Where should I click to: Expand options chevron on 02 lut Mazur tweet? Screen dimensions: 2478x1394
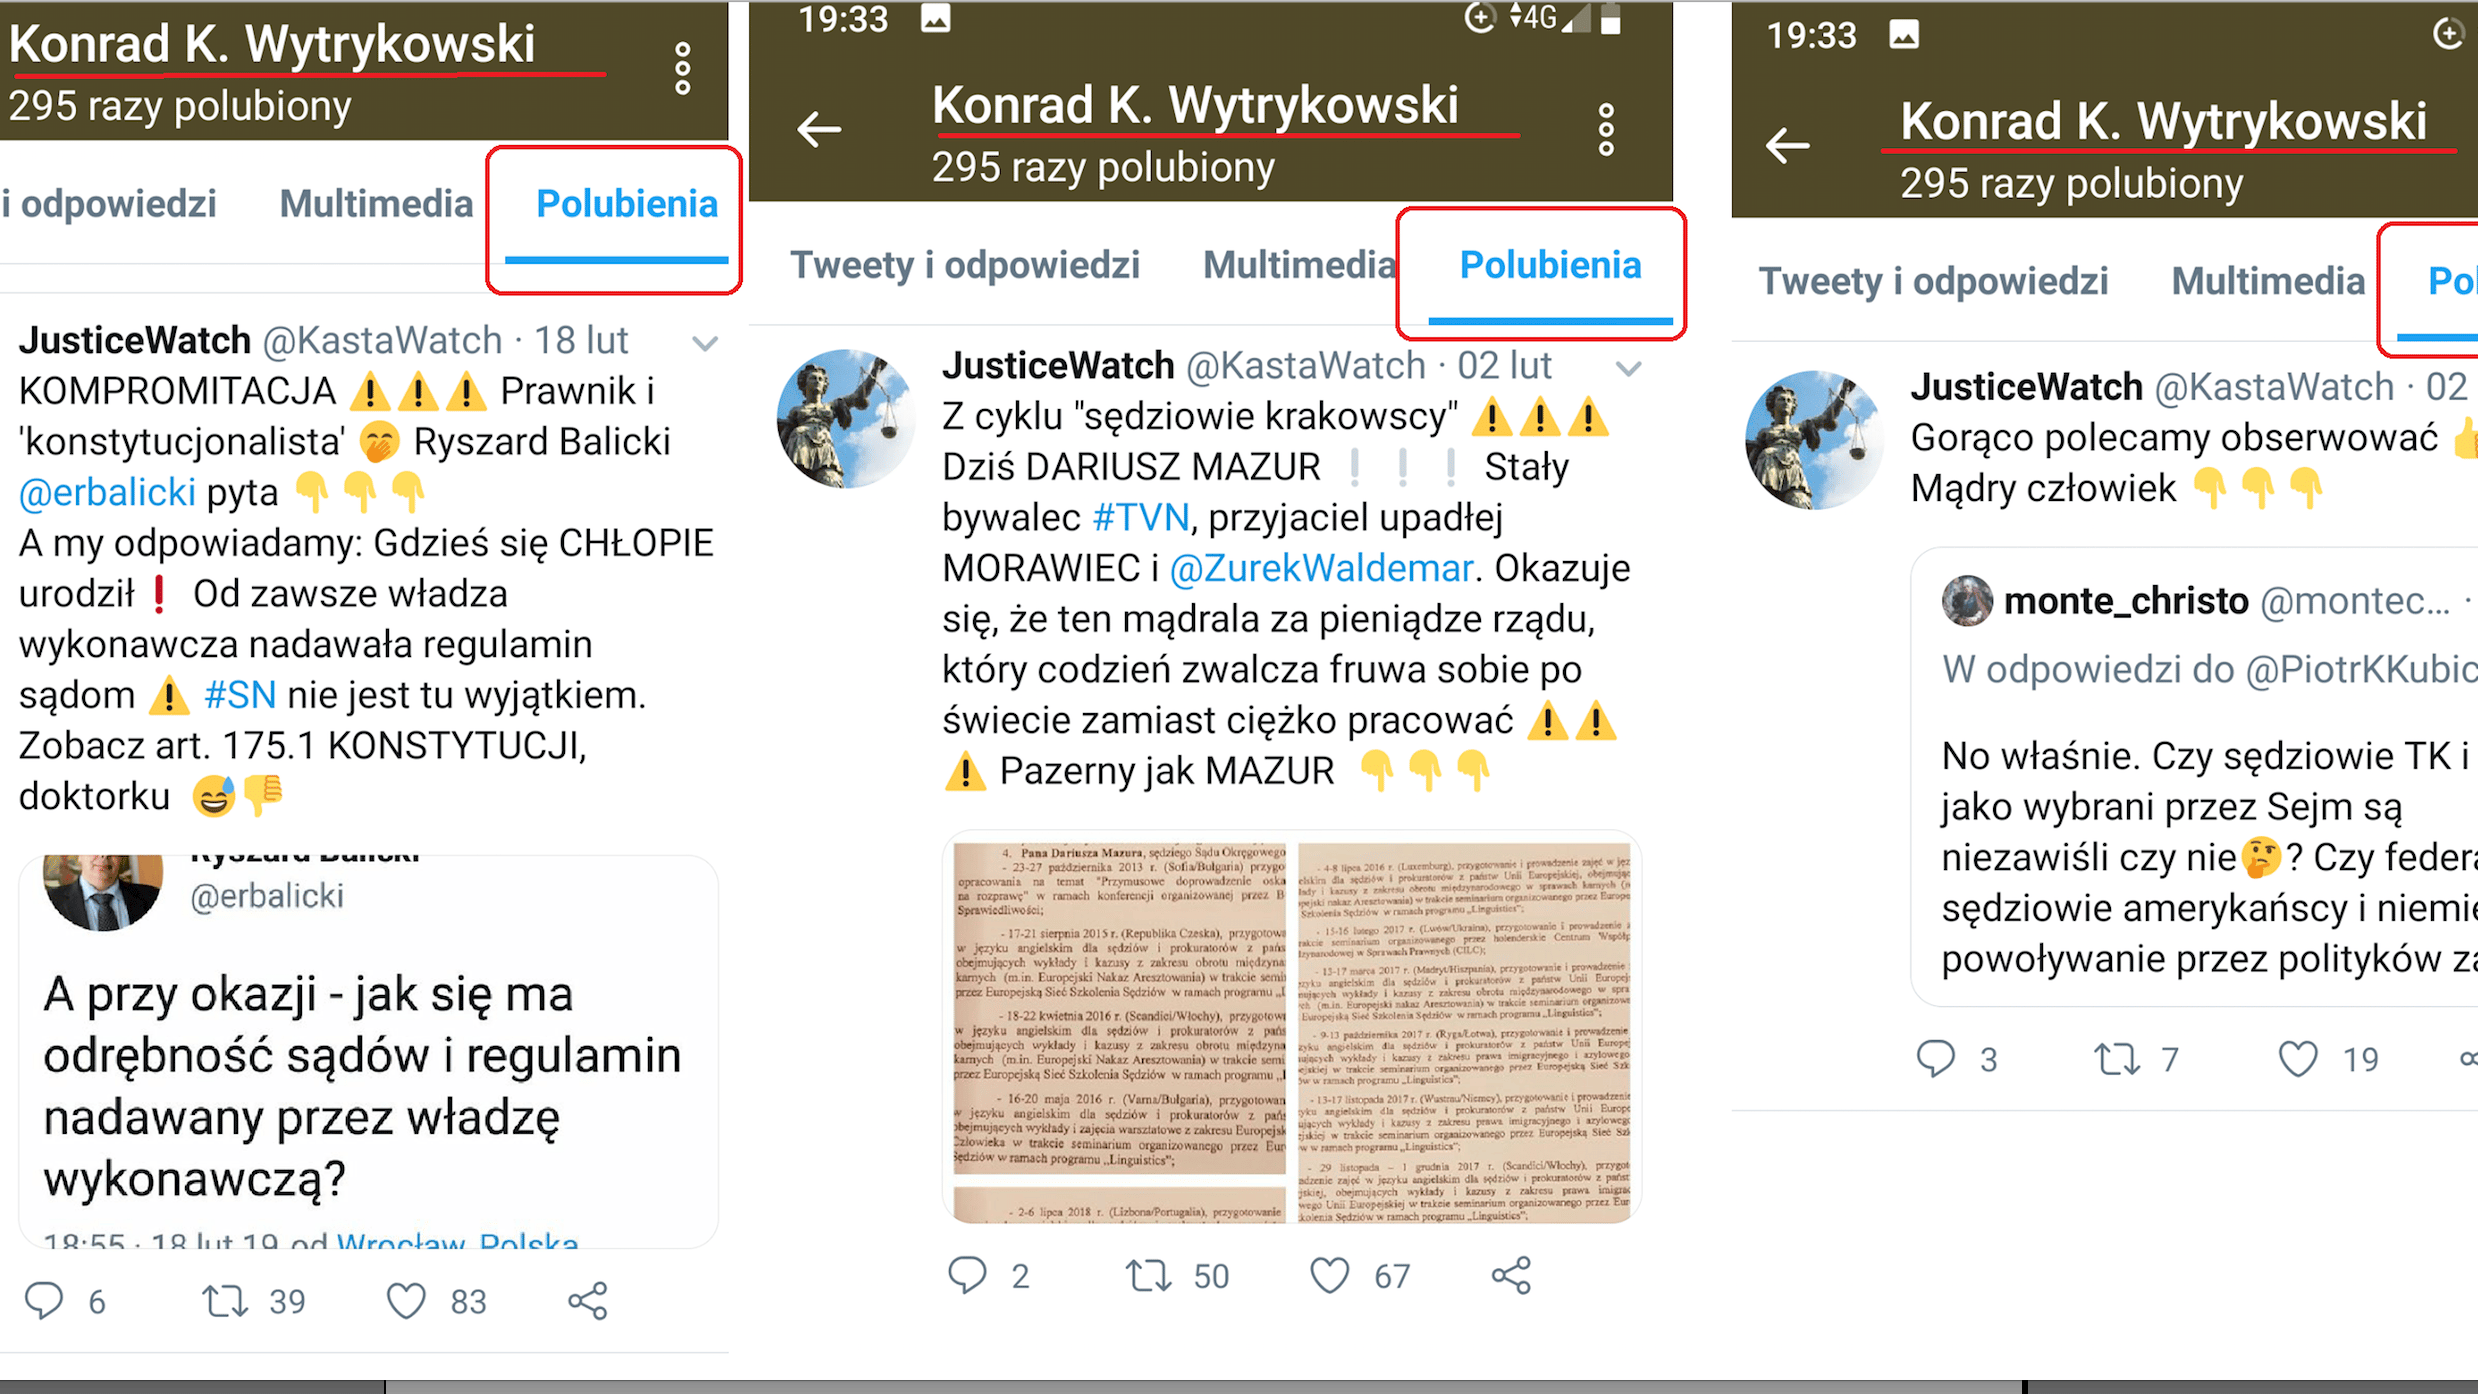(x=1628, y=369)
